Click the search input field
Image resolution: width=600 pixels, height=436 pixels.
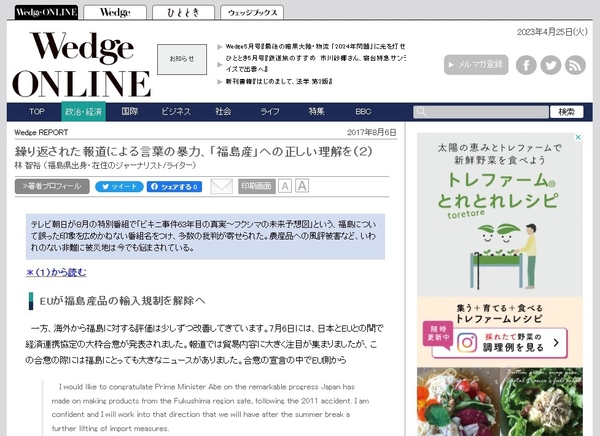tap(481, 112)
